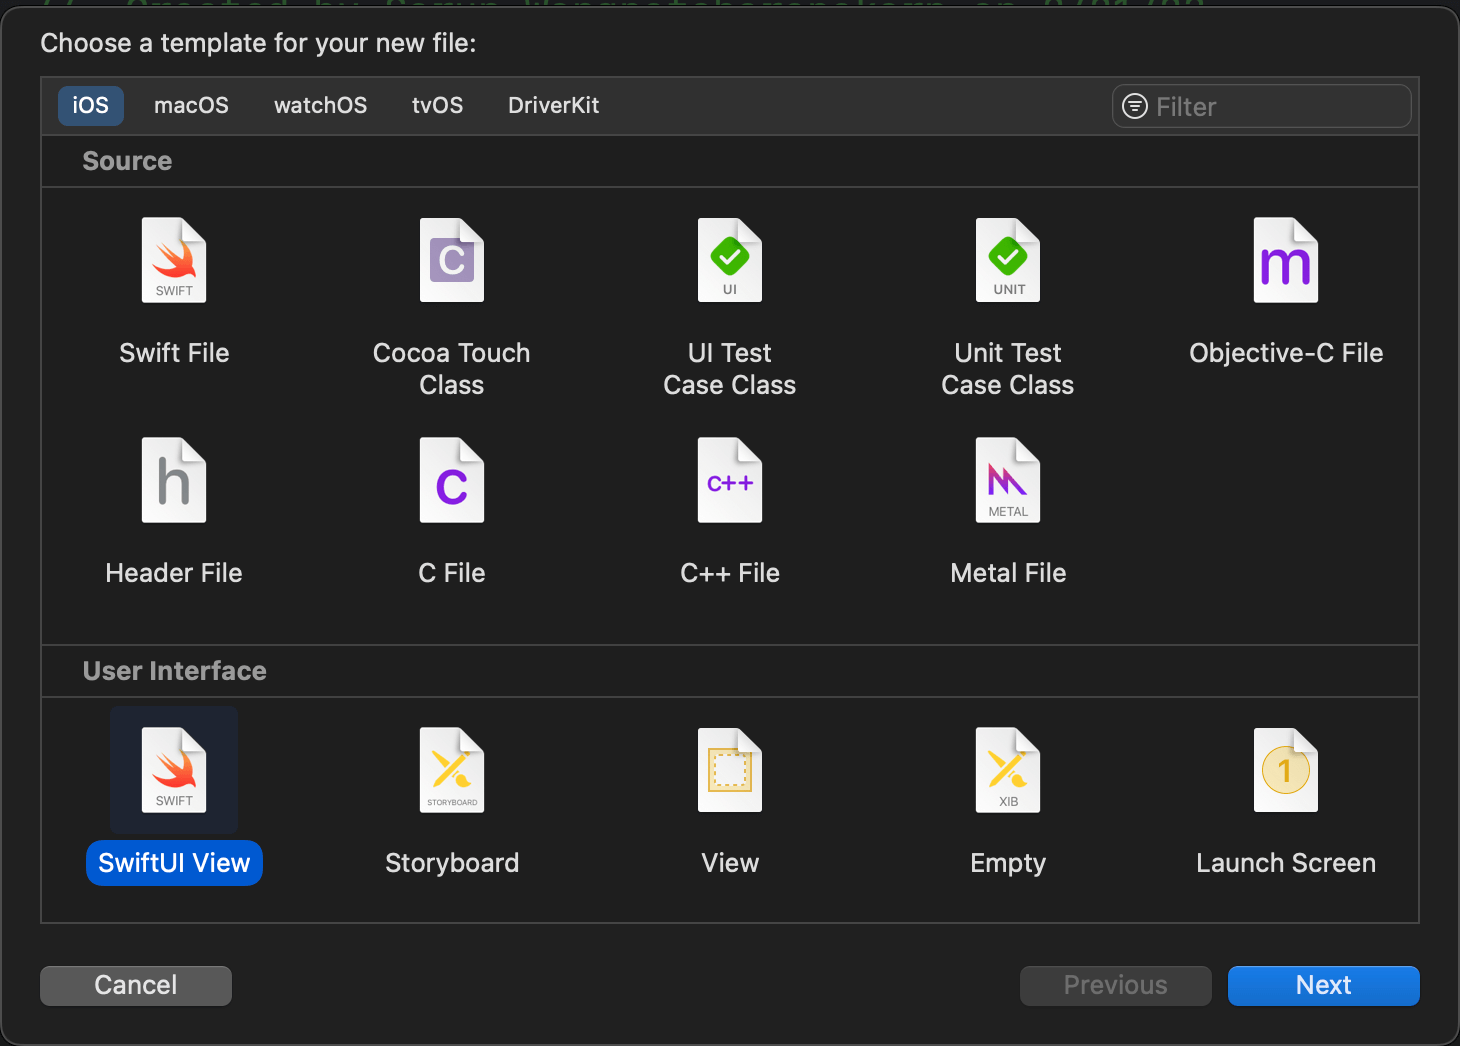Click the 'Storyboard' label
Screen dimensions: 1460x1046
452,863
